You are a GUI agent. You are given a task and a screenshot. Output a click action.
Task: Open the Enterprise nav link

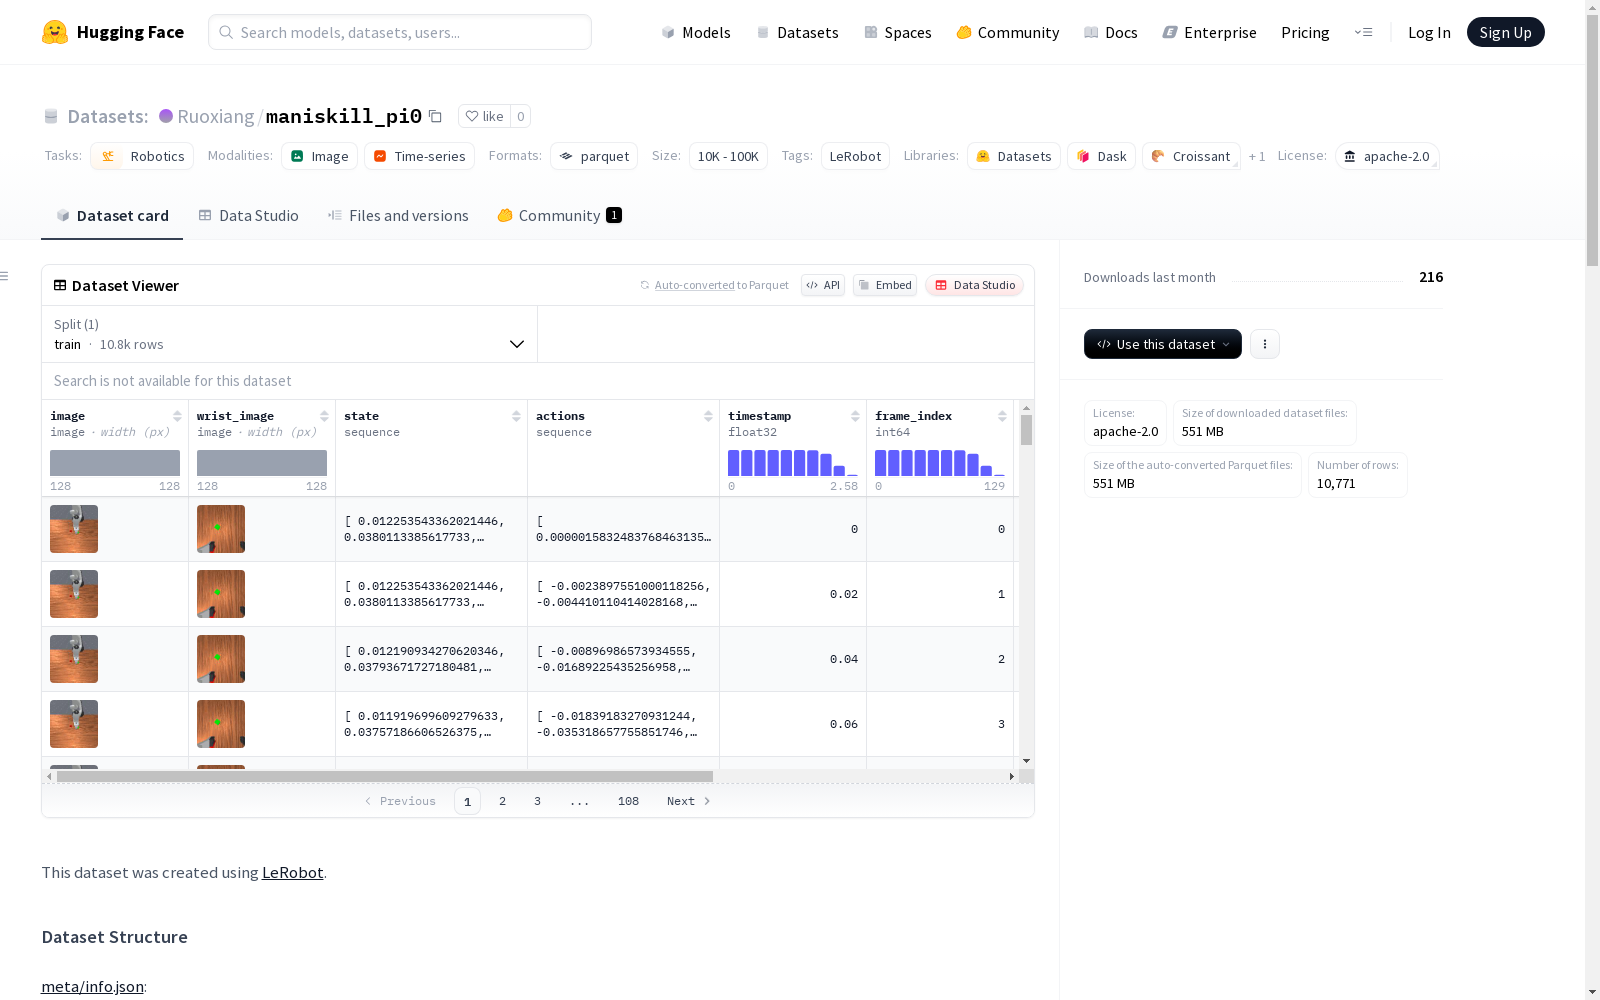(x=1210, y=32)
